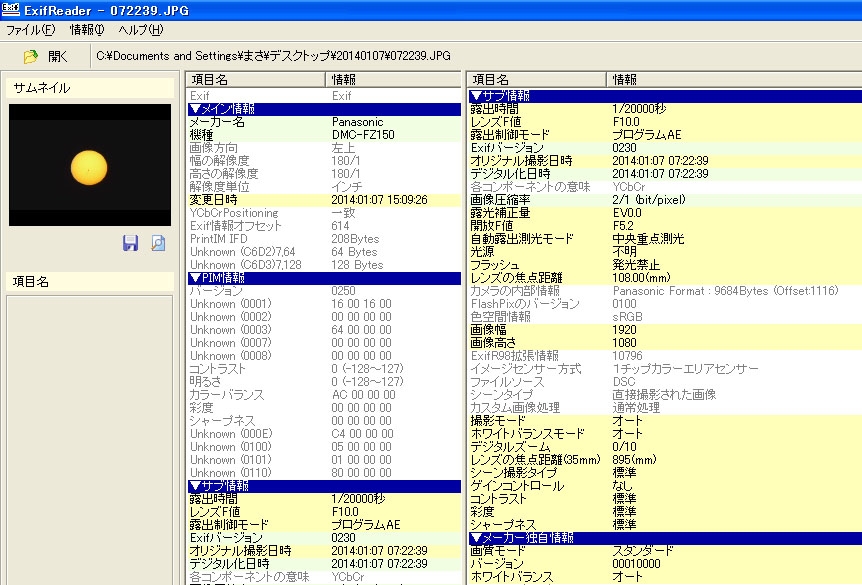Select the イメージセンサー方式 row
Viewport: 862px width, 585px height.
pyautogui.click(x=665, y=369)
